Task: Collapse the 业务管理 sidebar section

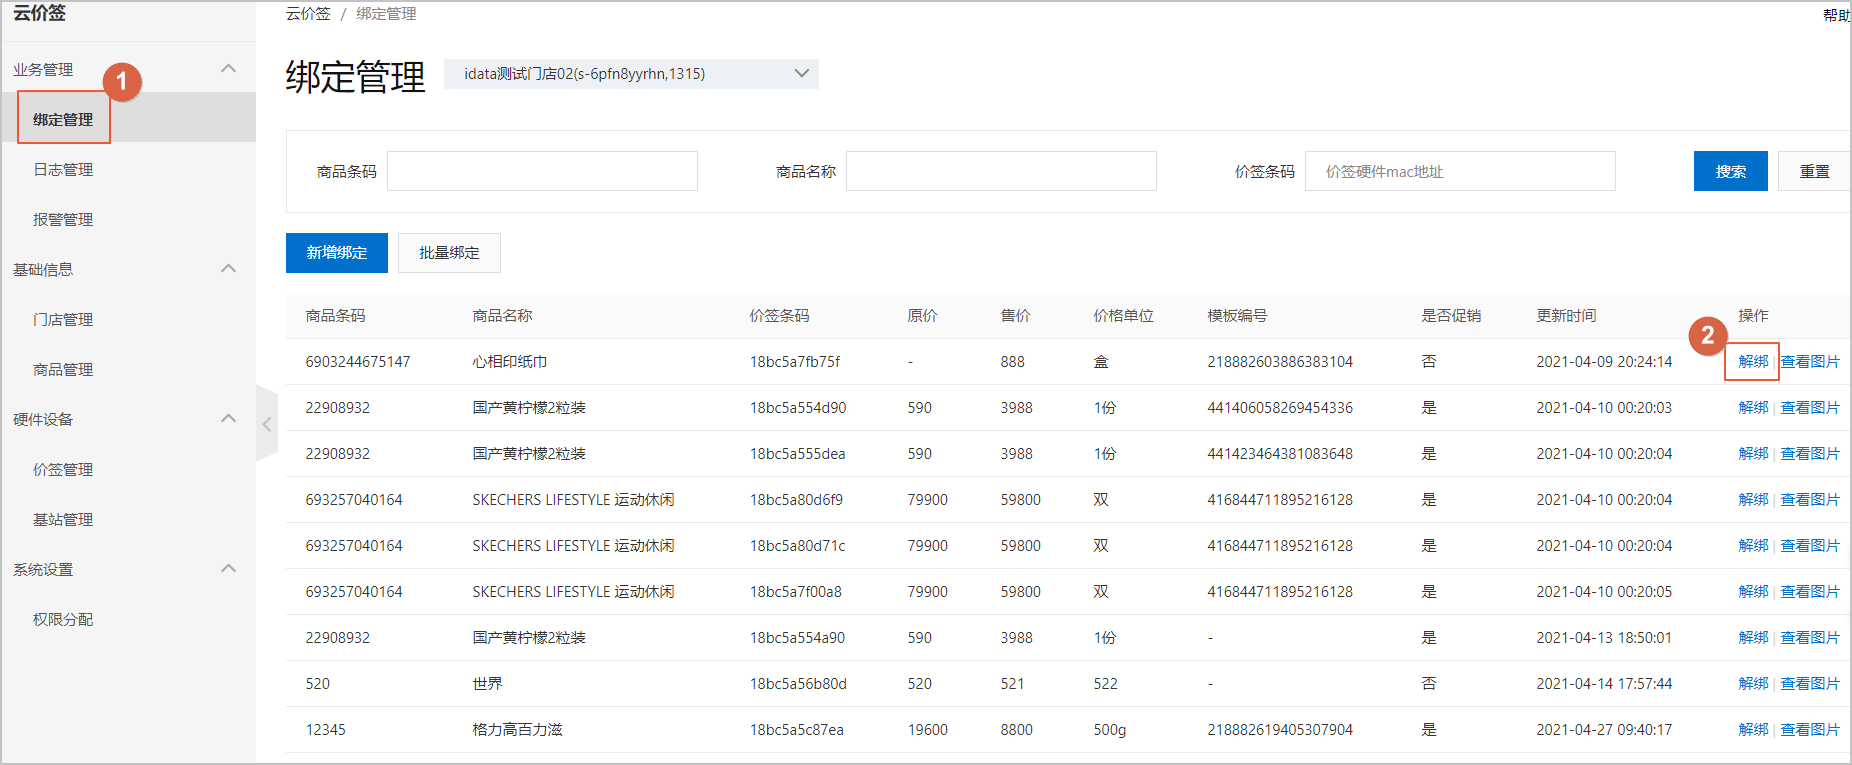Action: click(x=228, y=69)
